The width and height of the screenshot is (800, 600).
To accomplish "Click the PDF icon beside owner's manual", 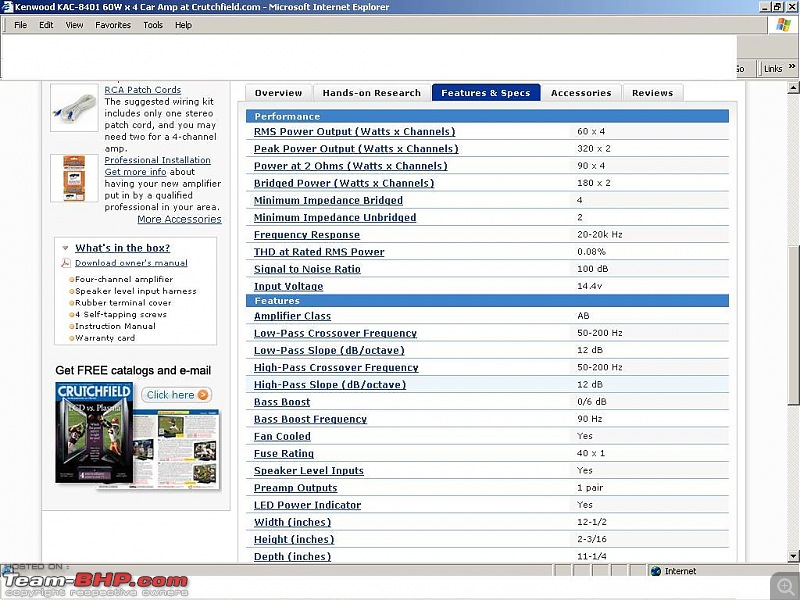I will point(66,263).
